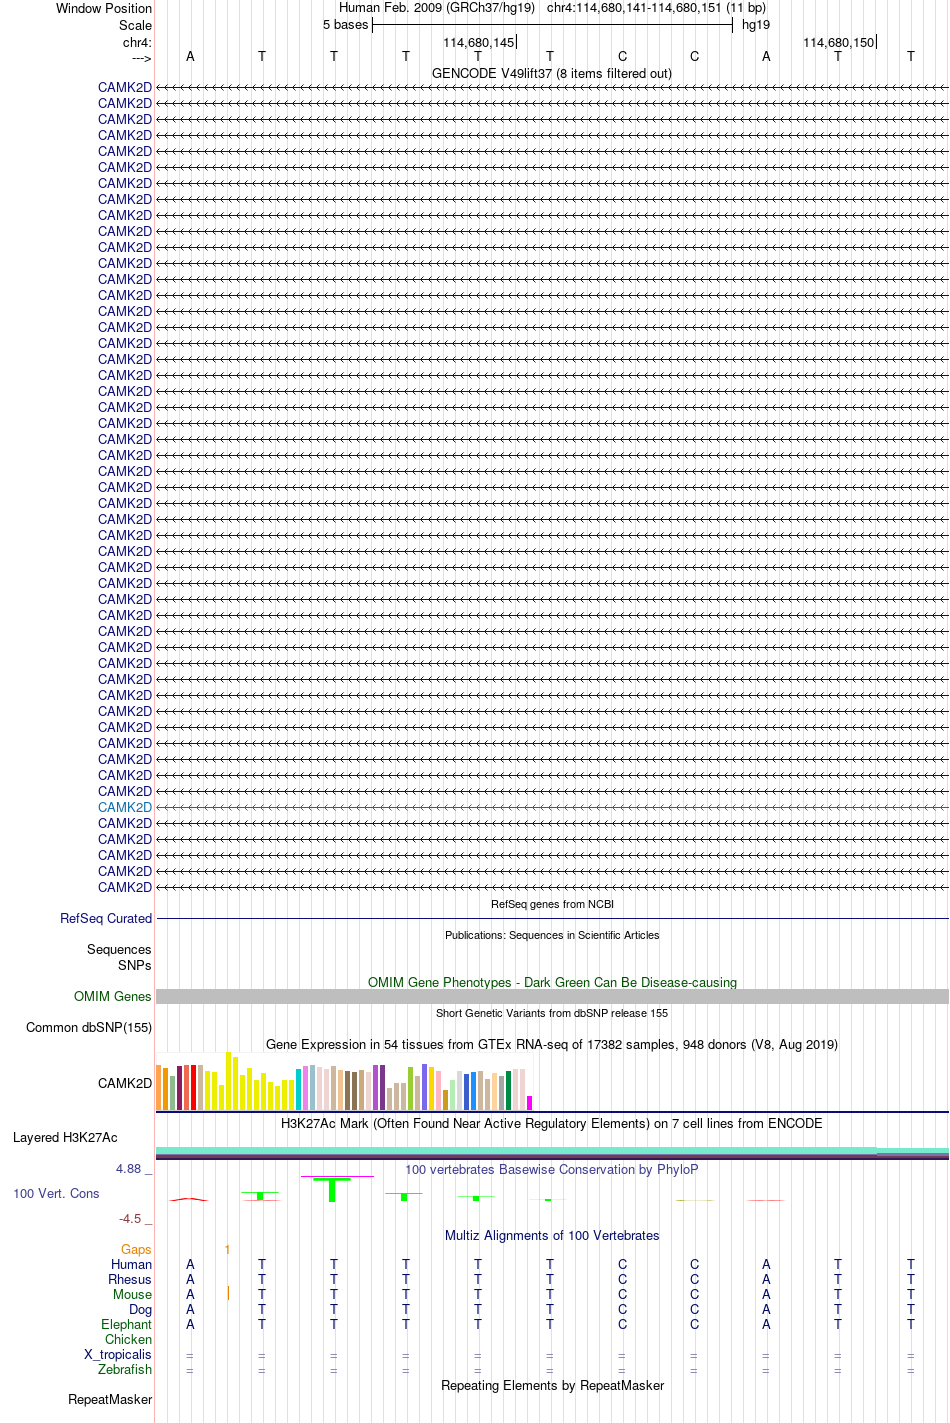Click CAMK2D label beside the GTEx bar chart
The height and width of the screenshot is (1423, 950).
coord(125,1083)
